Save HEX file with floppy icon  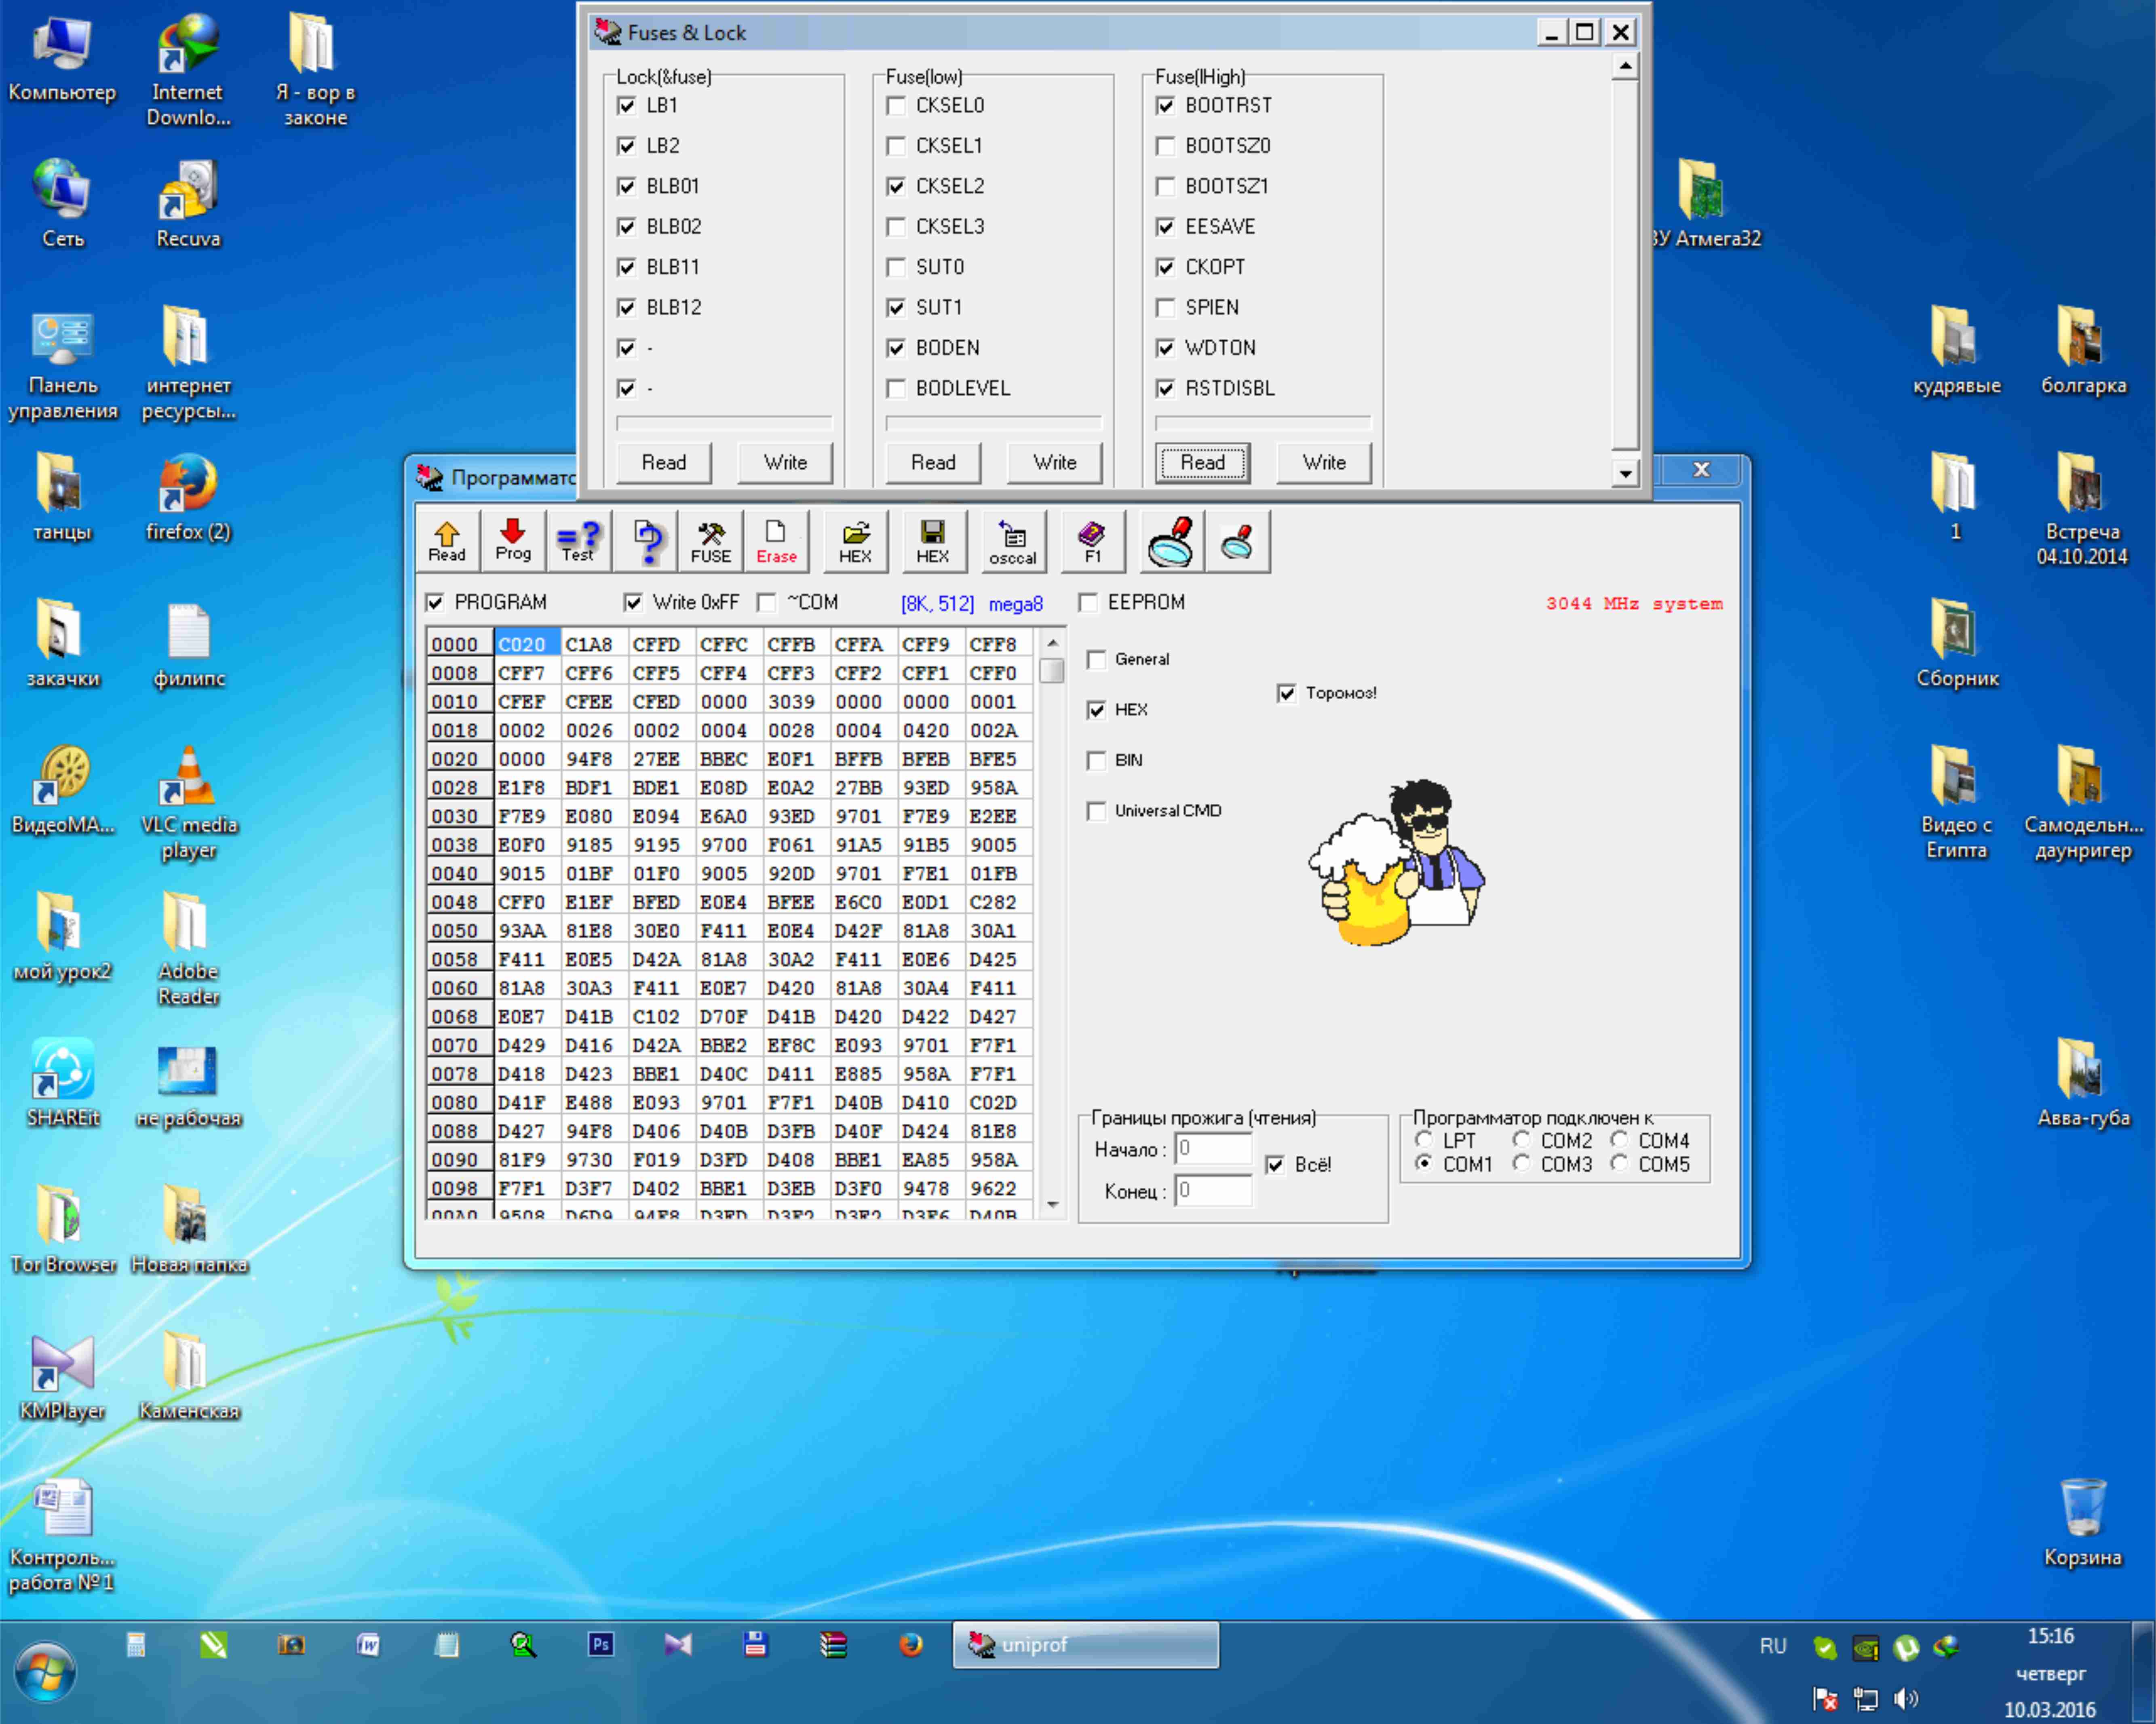[x=933, y=541]
